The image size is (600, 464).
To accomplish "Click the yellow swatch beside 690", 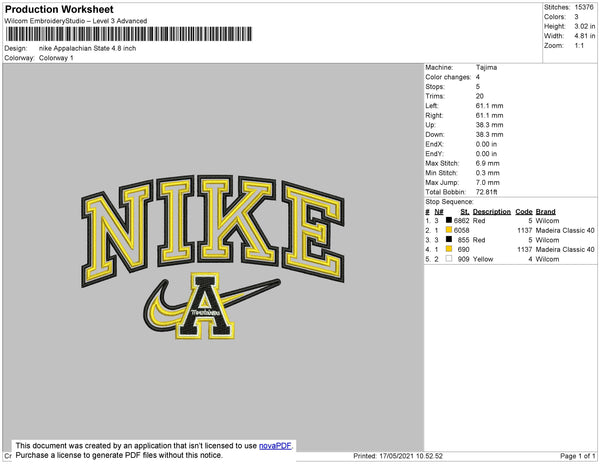I will coord(449,249).
